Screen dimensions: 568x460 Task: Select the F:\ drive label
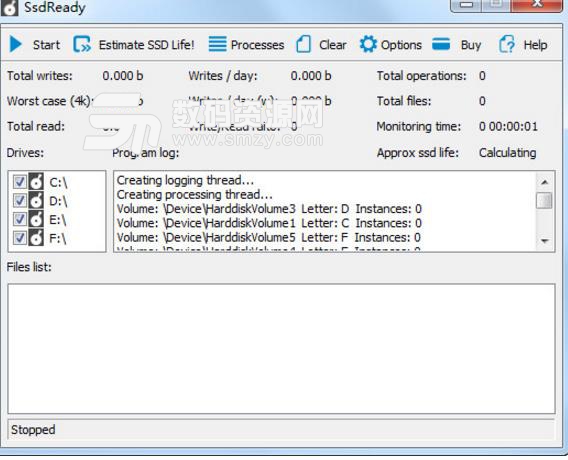coord(58,239)
